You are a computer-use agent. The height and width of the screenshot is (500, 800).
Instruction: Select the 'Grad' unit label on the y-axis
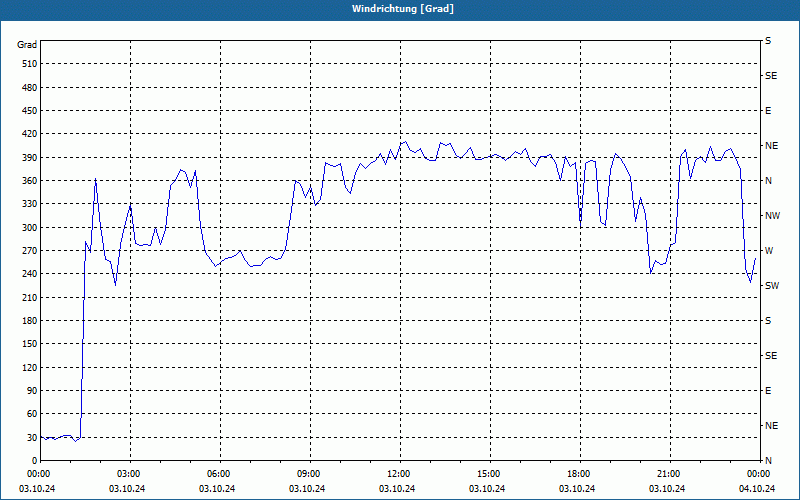coord(27,45)
